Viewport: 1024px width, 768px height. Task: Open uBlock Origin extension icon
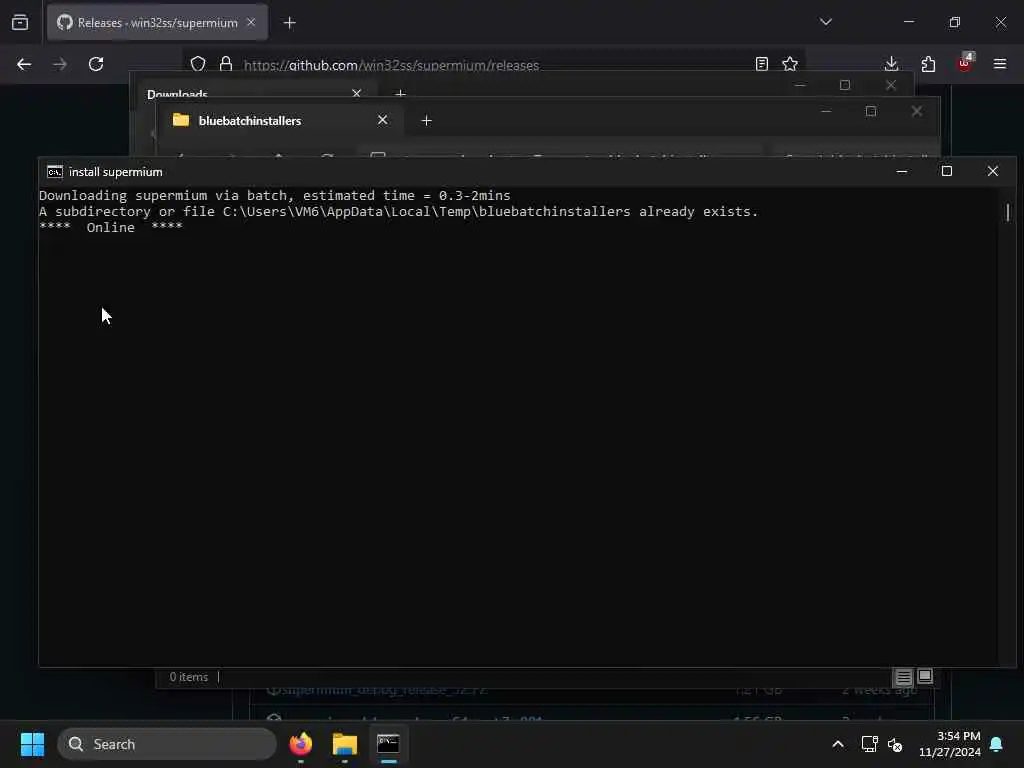pos(965,63)
